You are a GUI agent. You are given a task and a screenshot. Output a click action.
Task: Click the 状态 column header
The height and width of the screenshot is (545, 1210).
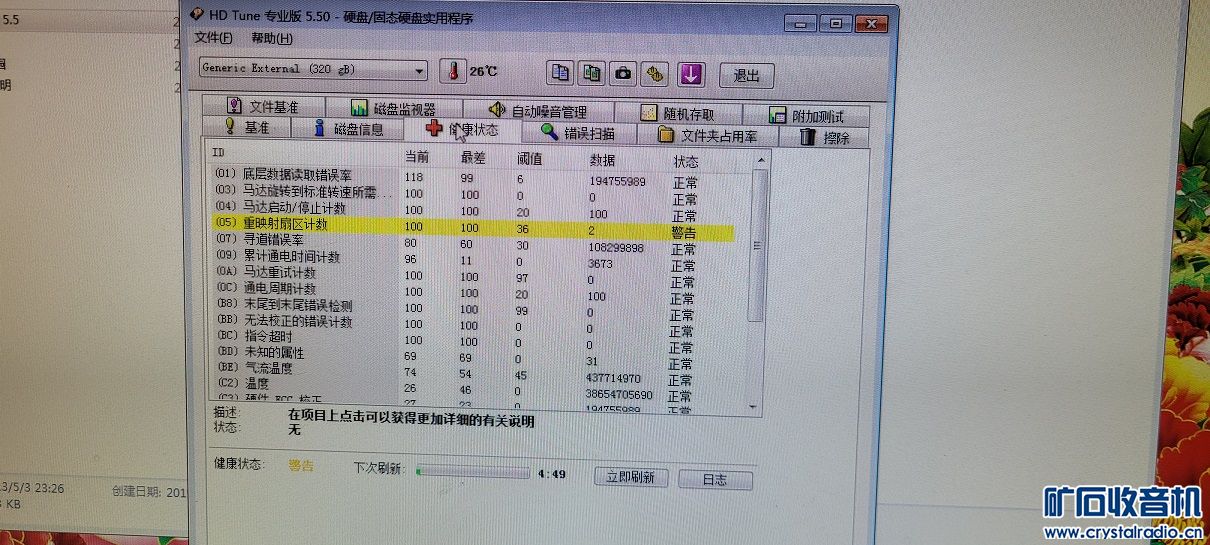coord(685,160)
